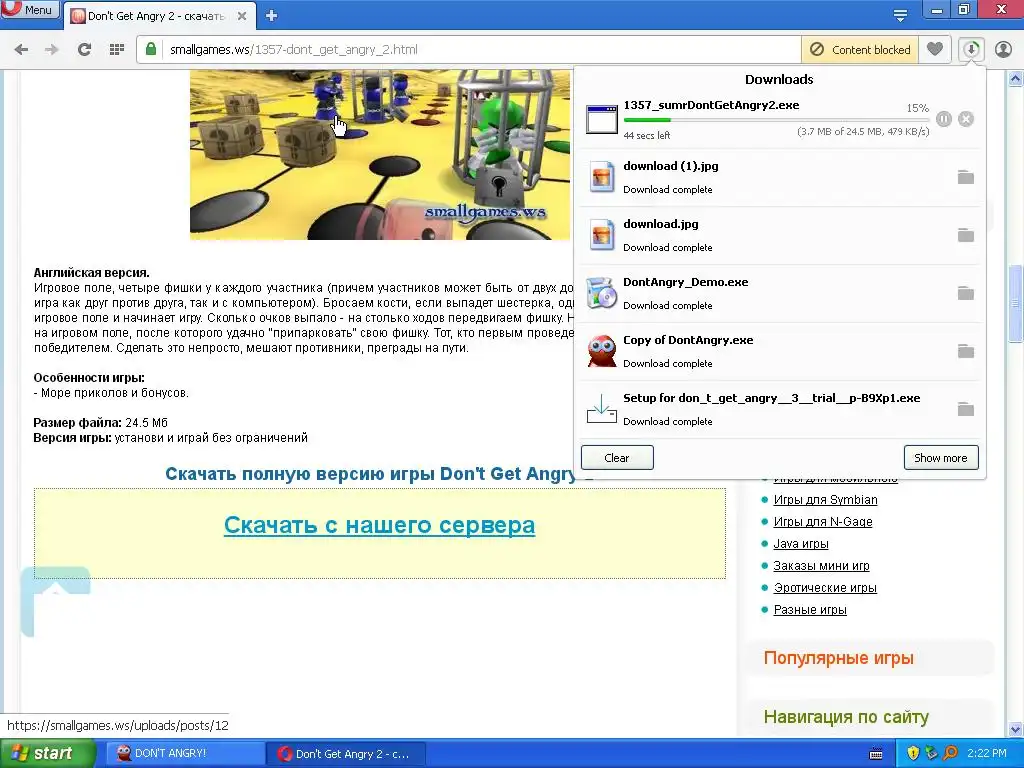Viewport: 1024px width, 768px height.
Task: Open DontAngry_Demo.exe download
Action: click(780, 294)
